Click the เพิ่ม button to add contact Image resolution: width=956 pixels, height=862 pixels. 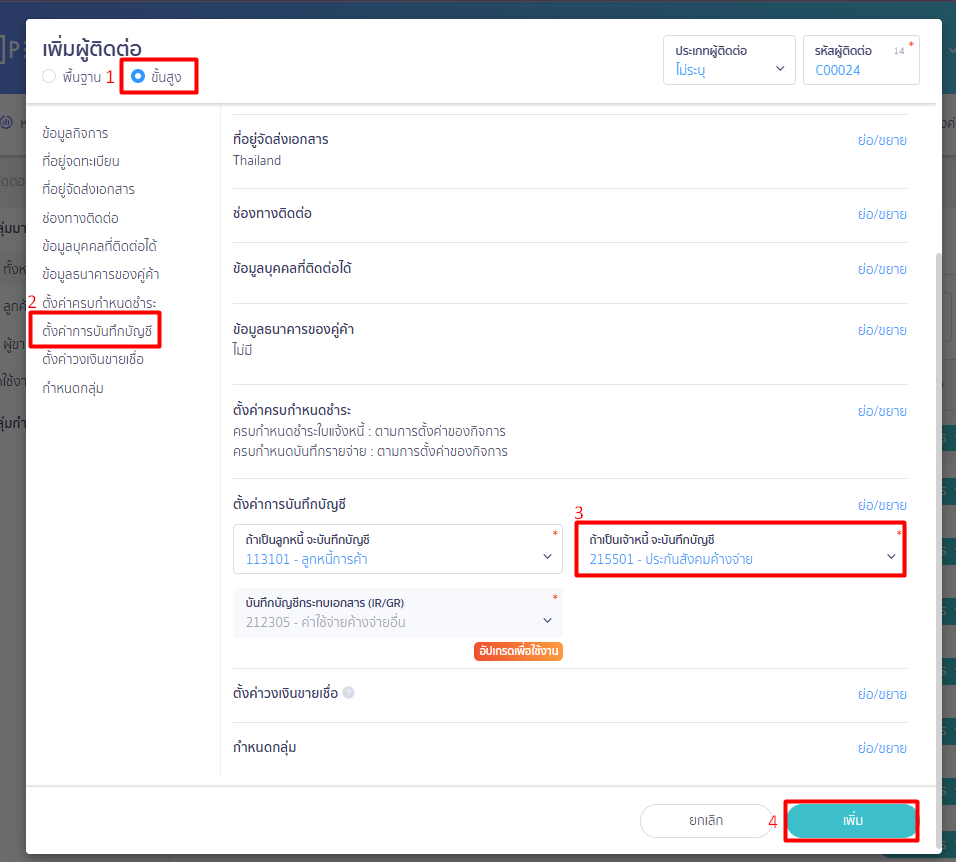pos(852,821)
